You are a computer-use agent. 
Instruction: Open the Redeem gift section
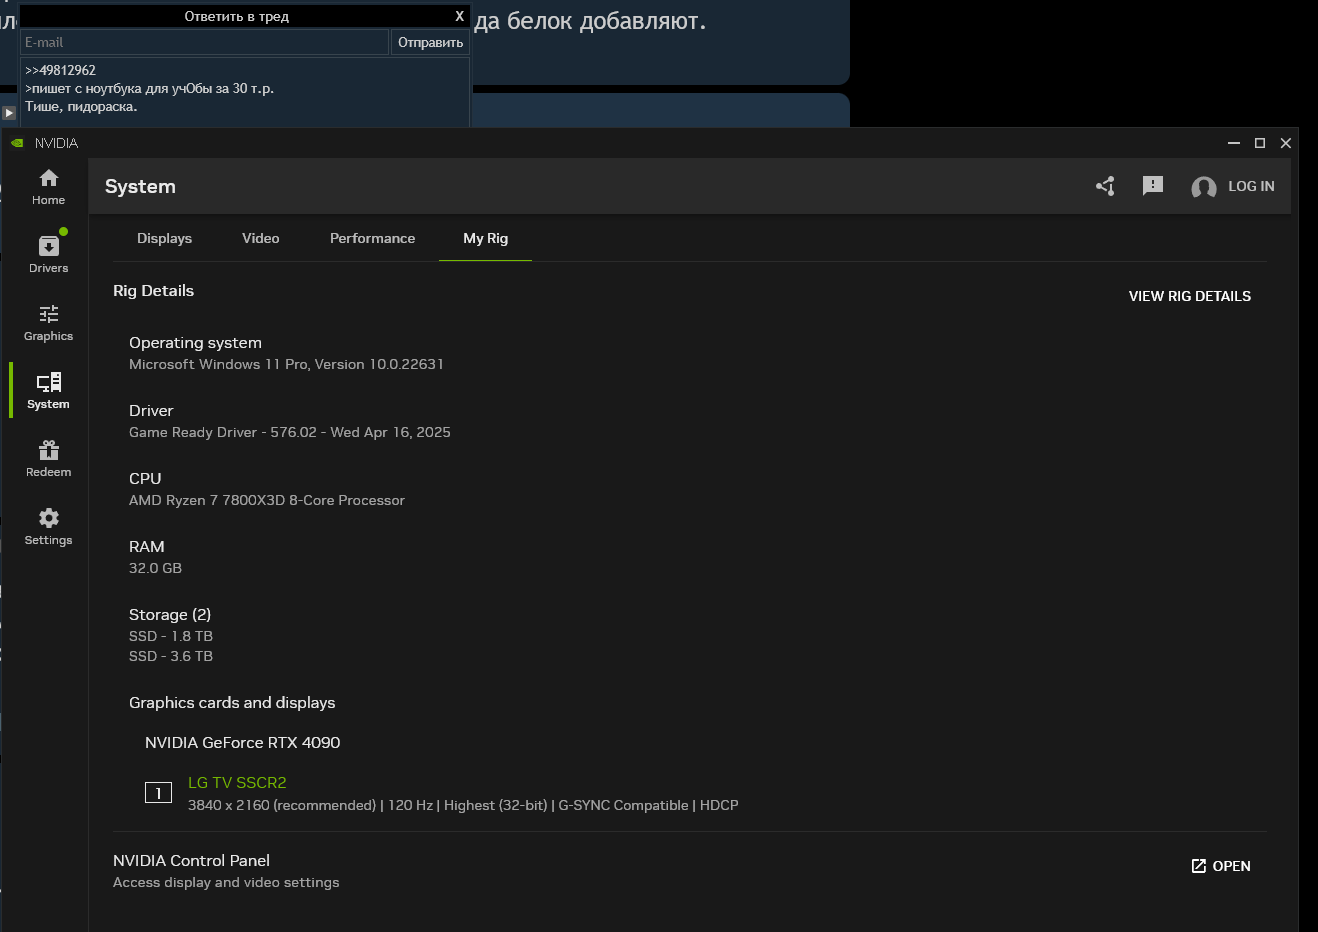click(x=48, y=458)
